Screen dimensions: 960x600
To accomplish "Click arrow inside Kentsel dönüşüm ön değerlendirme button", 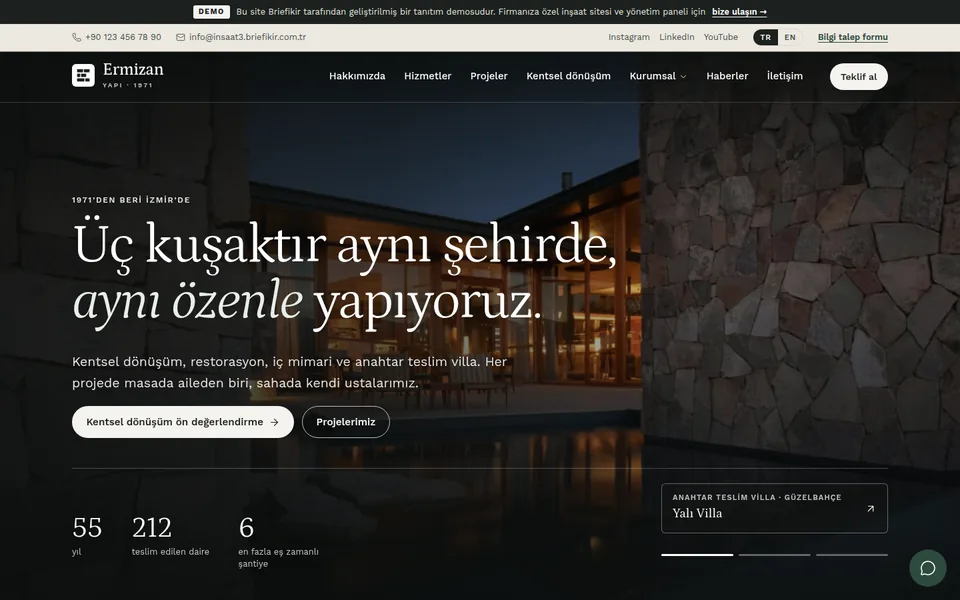I will pos(274,422).
